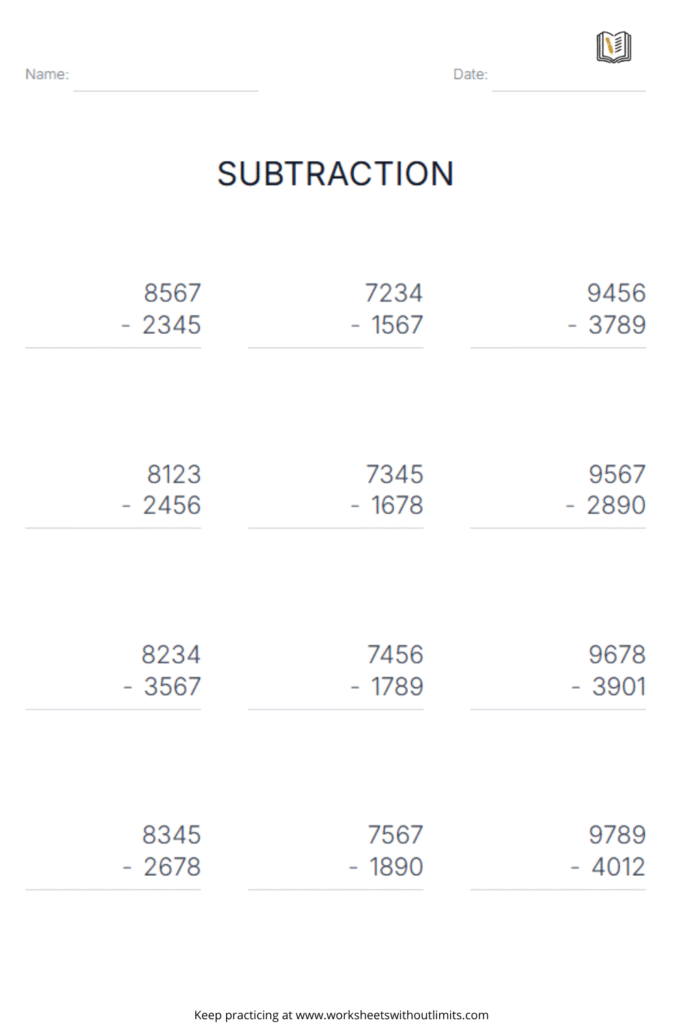Click the Name label text
This screenshot has height=1024, width=683.
pos(47,74)
